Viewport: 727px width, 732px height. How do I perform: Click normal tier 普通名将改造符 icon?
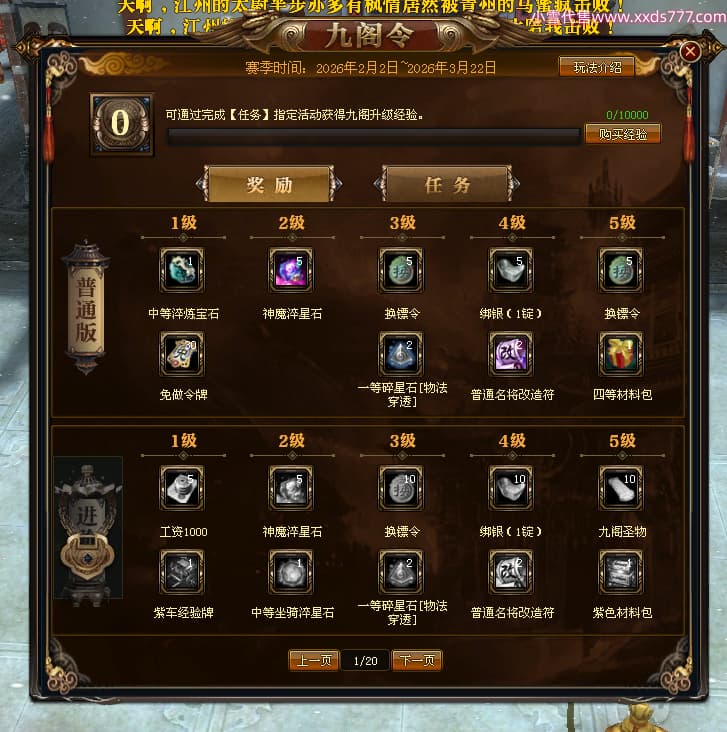tap(511, 354)
